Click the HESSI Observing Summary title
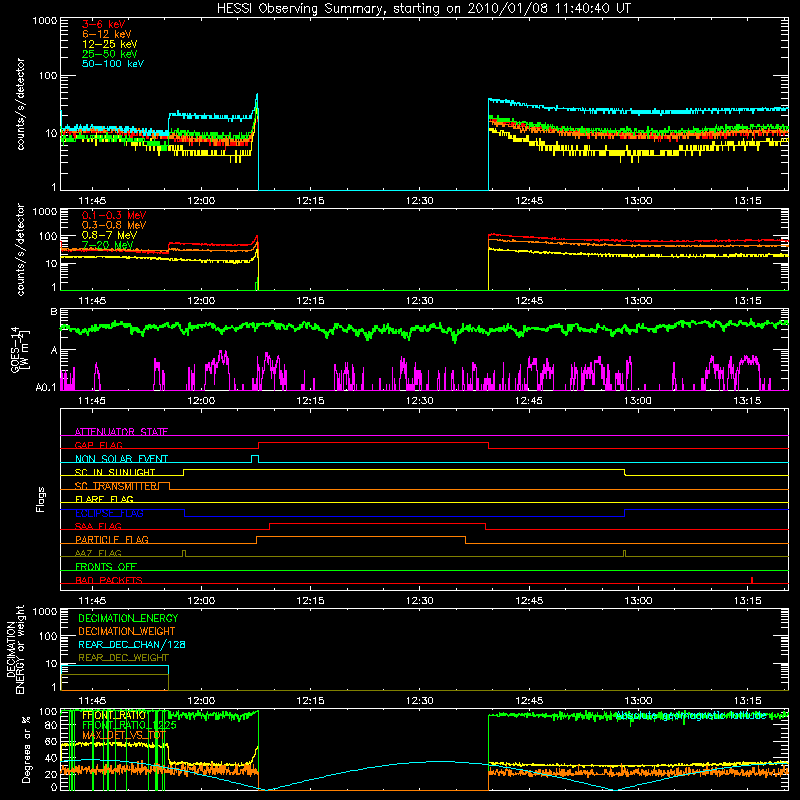The image size is (800, 800). [423, 9]
